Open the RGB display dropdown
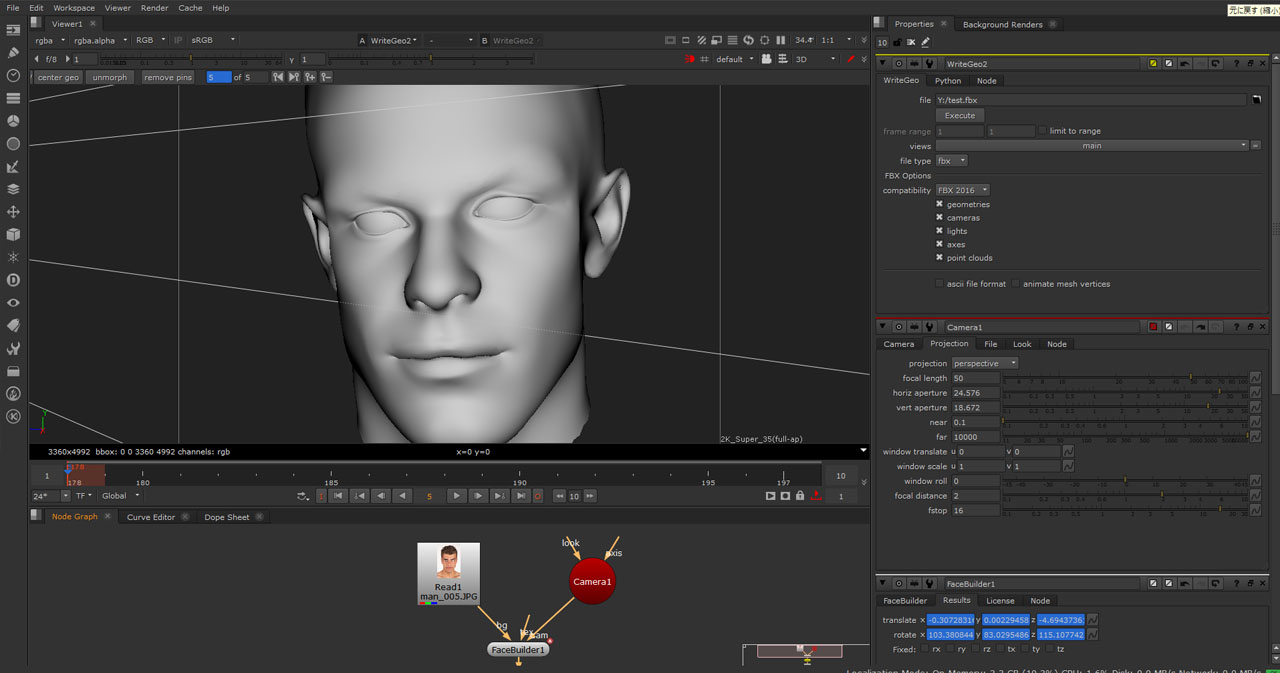This screenshot has height=673, width=1280. pyautogui.click(x=150, y=40)
